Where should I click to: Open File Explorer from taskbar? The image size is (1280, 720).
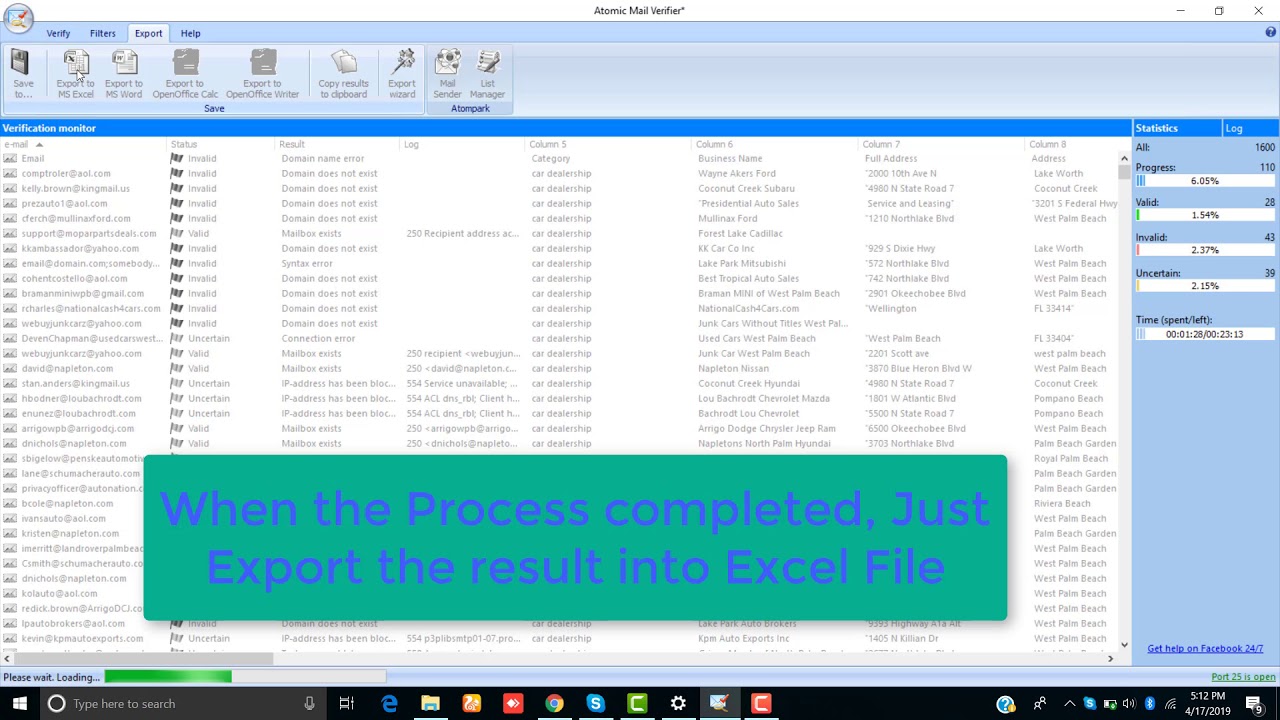[430, 703]
